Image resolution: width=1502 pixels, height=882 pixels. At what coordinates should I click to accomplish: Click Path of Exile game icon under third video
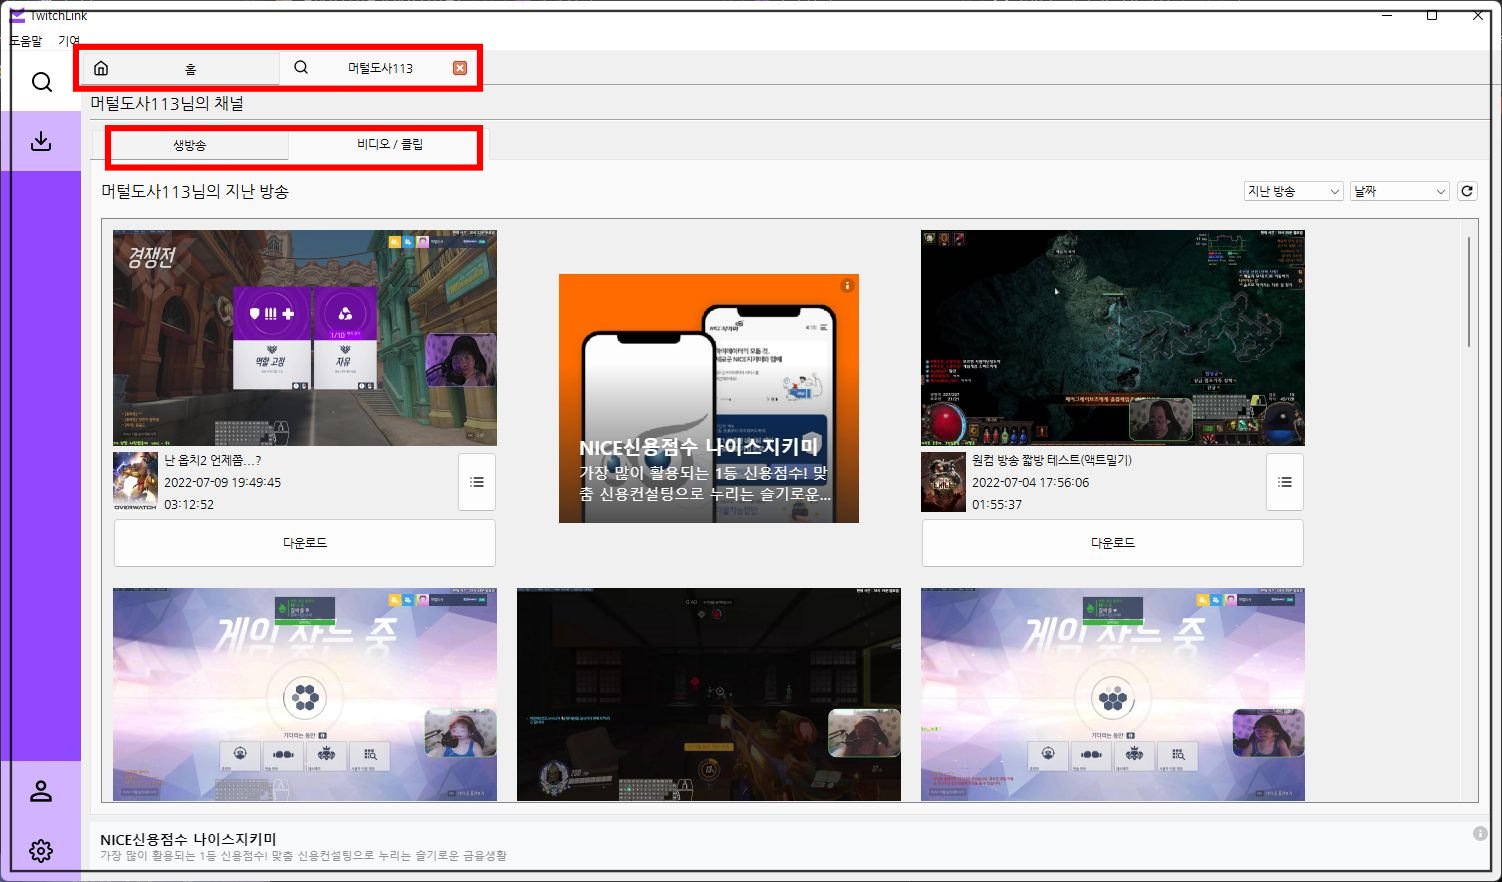tap(943, 482)
